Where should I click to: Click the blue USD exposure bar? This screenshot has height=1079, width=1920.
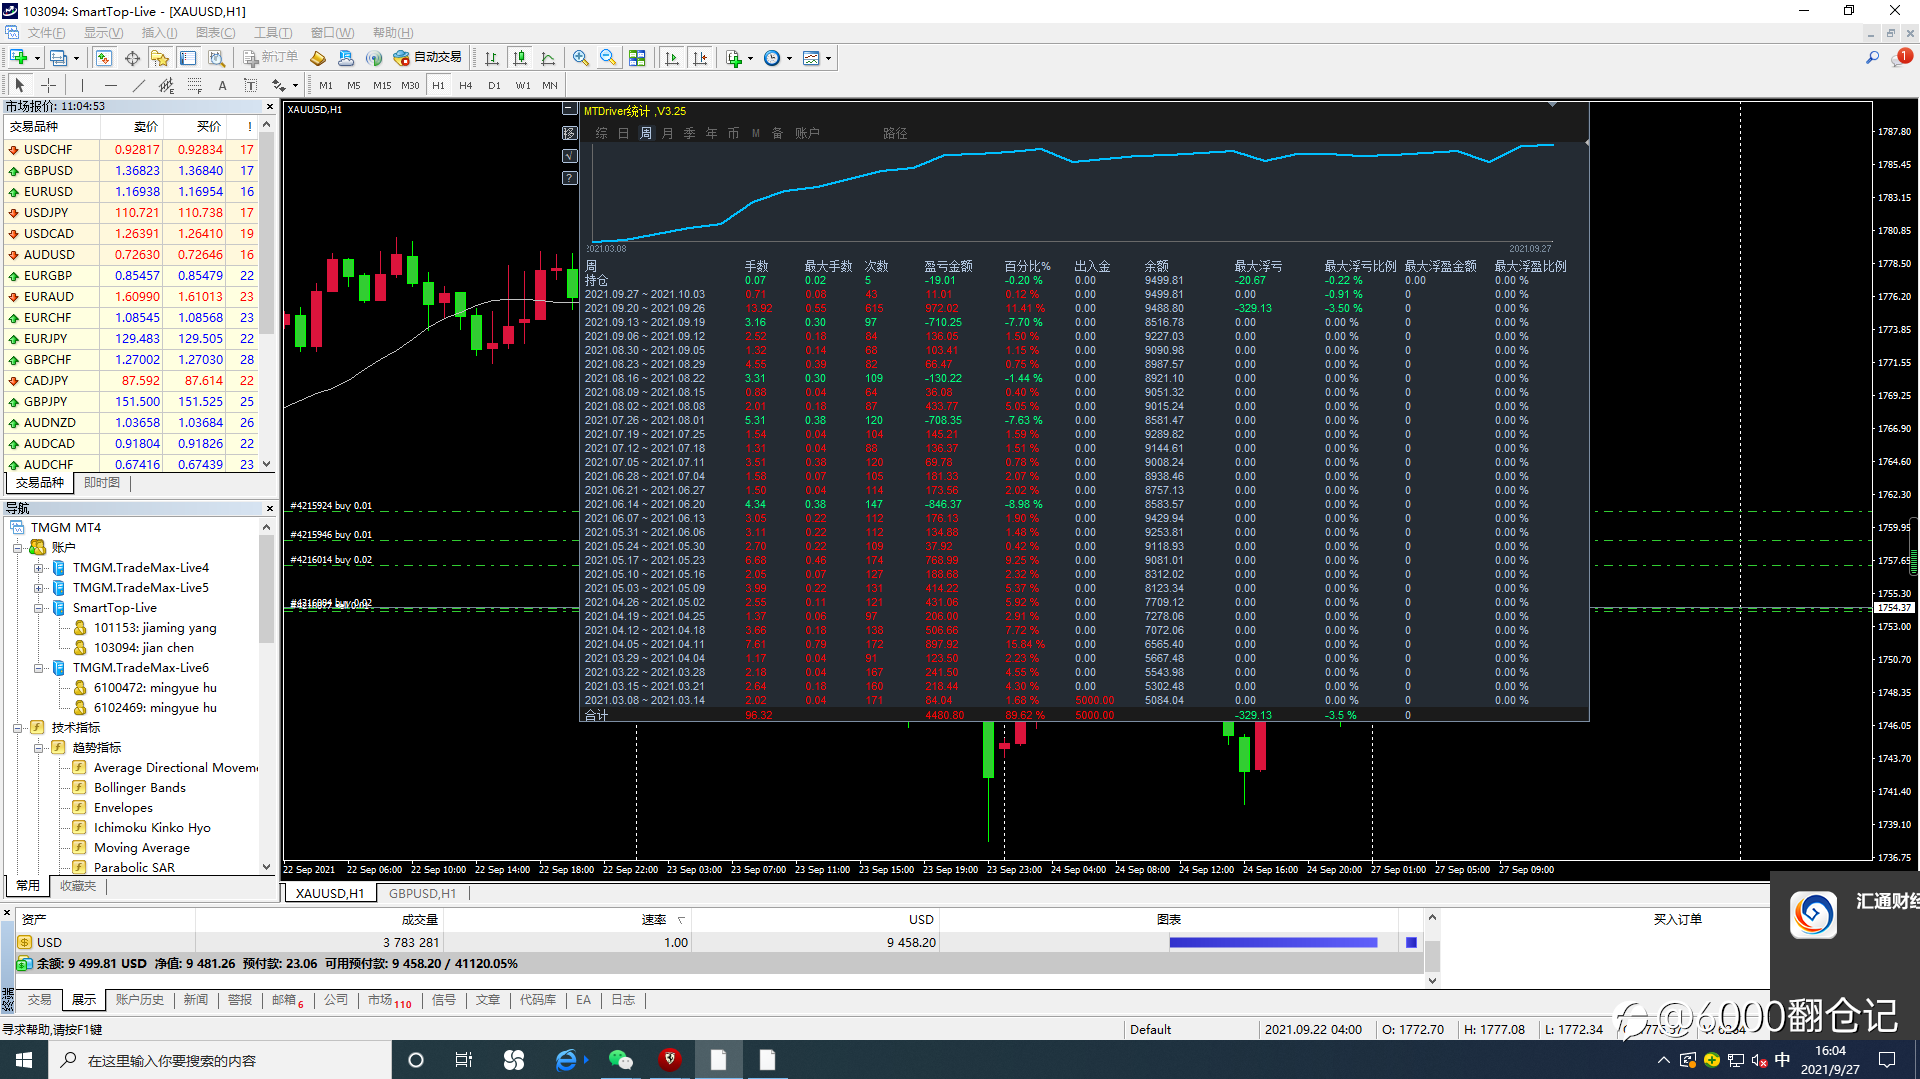1272,942
